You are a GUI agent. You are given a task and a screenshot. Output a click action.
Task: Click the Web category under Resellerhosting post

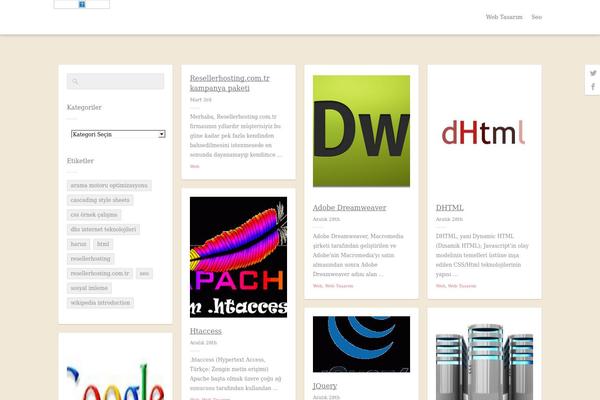pyautogui.click(x=194, y=167)
